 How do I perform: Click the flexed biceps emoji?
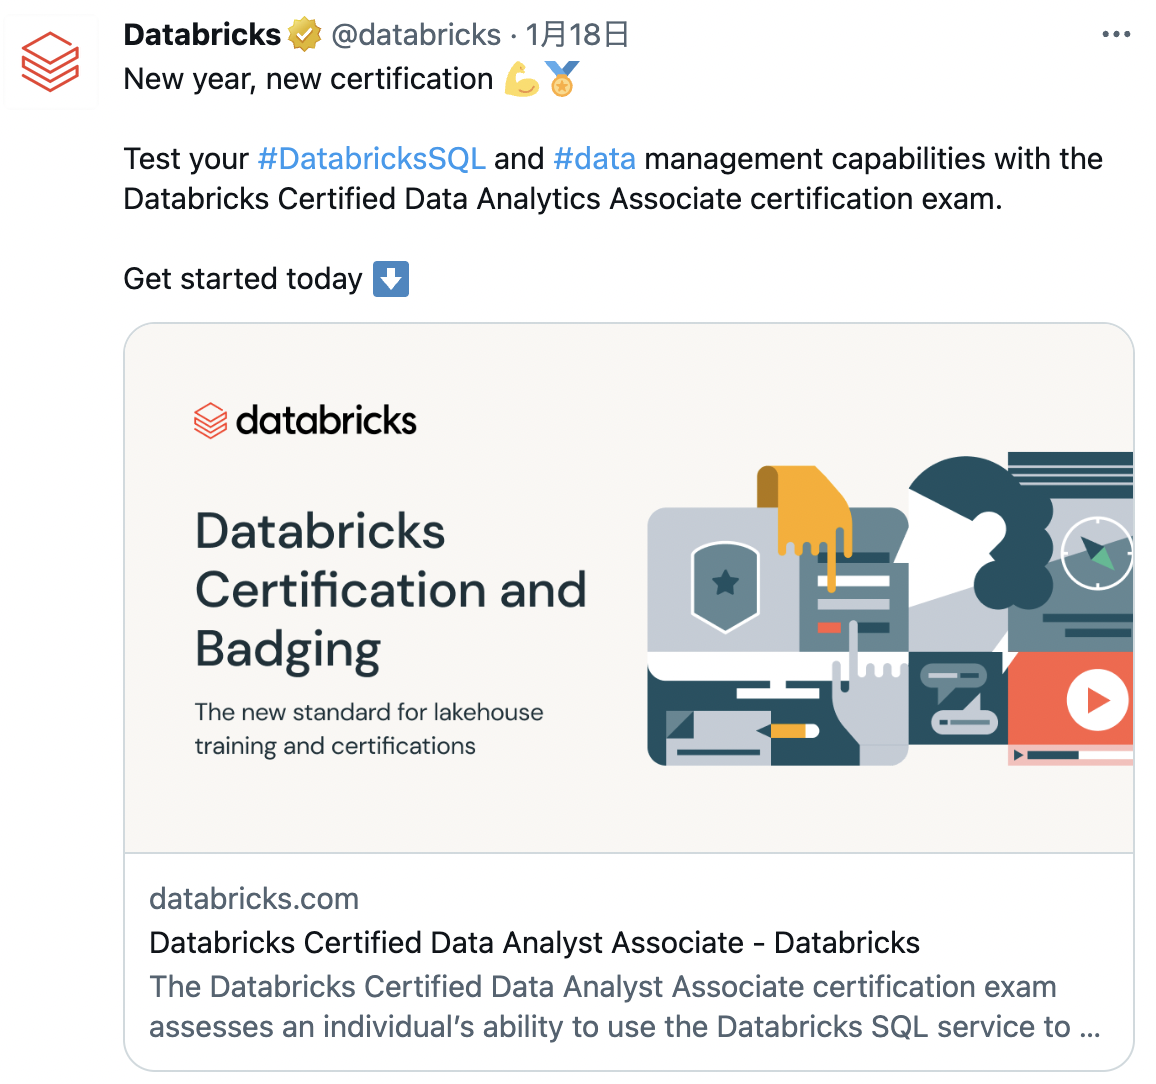coord(521,79)
